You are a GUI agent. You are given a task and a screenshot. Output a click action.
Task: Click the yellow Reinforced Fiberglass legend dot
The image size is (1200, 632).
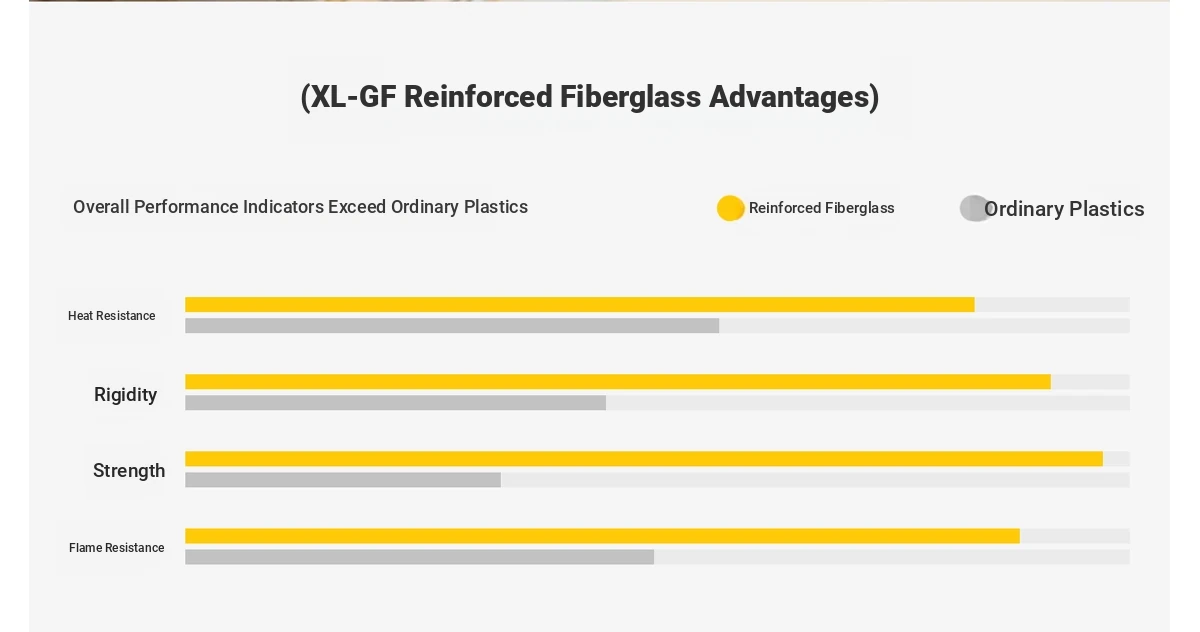731,208
